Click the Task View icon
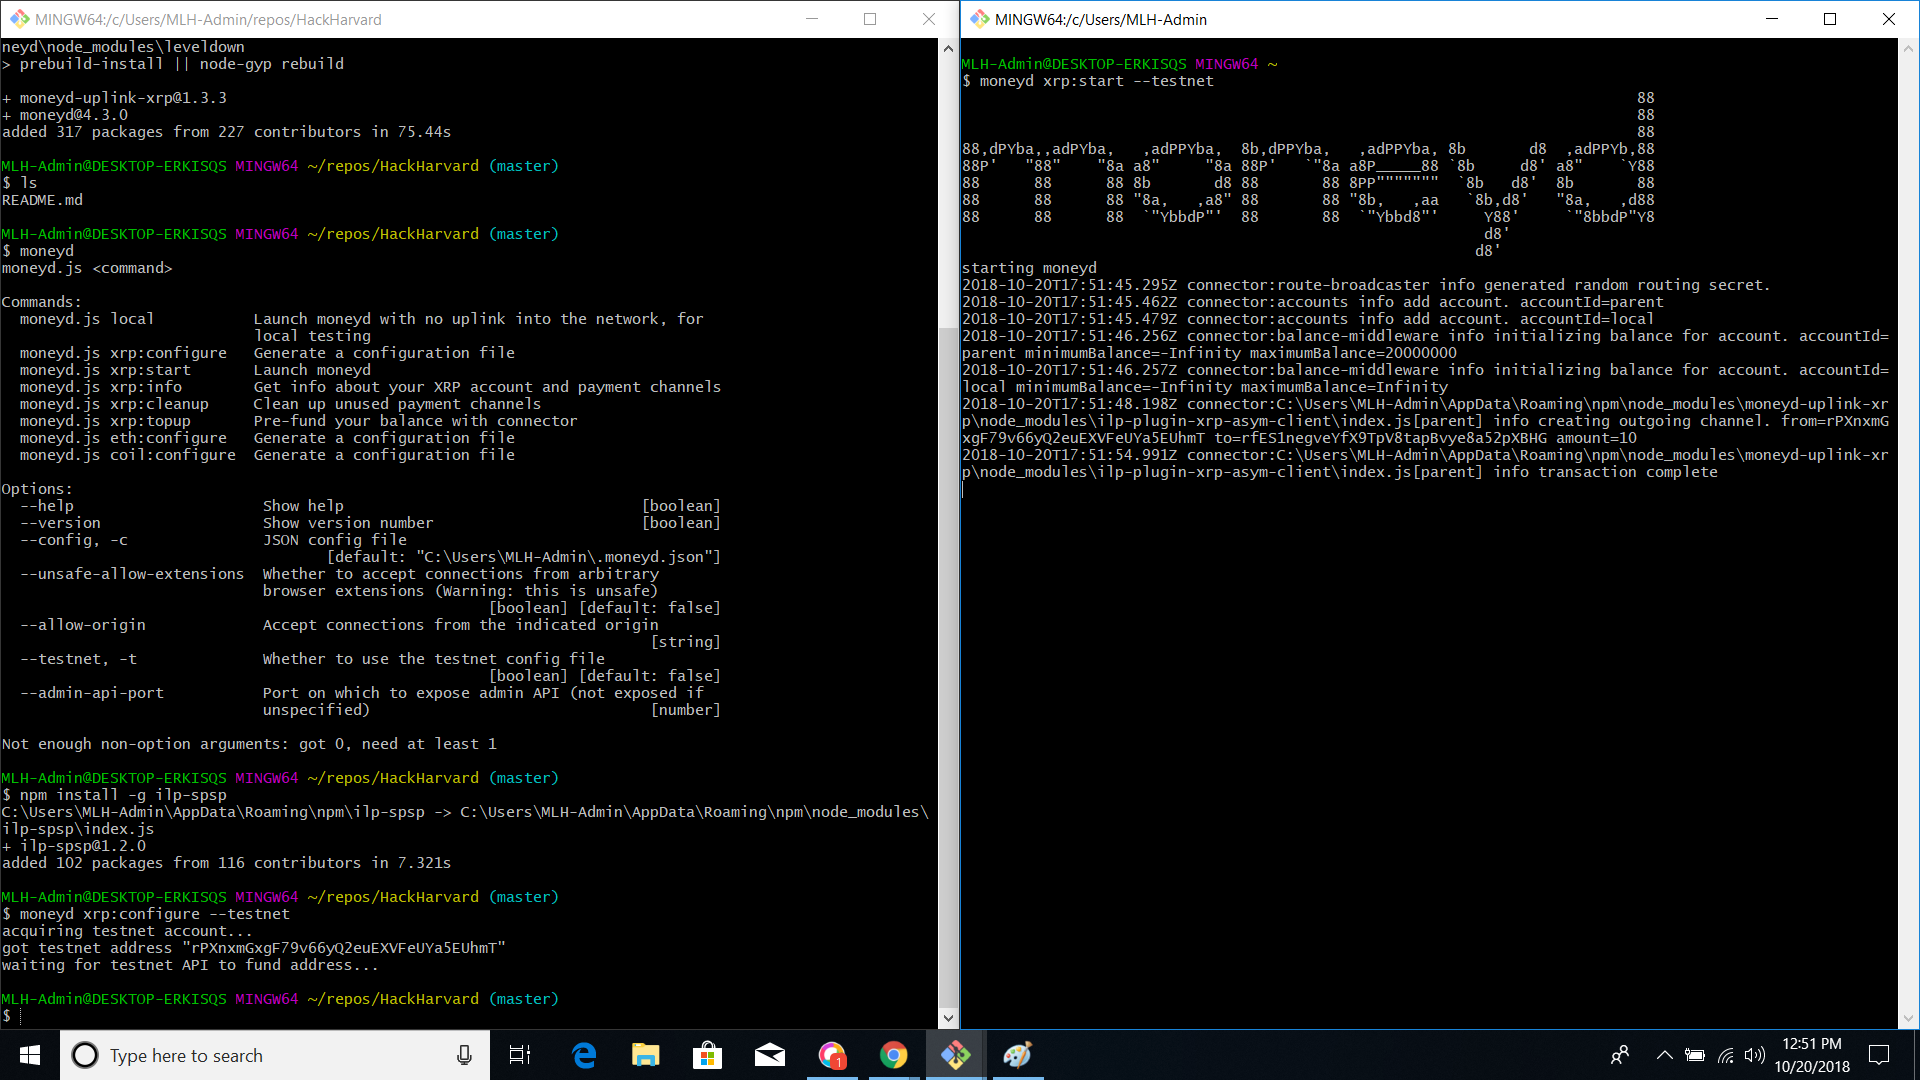 coord(520,1055)
